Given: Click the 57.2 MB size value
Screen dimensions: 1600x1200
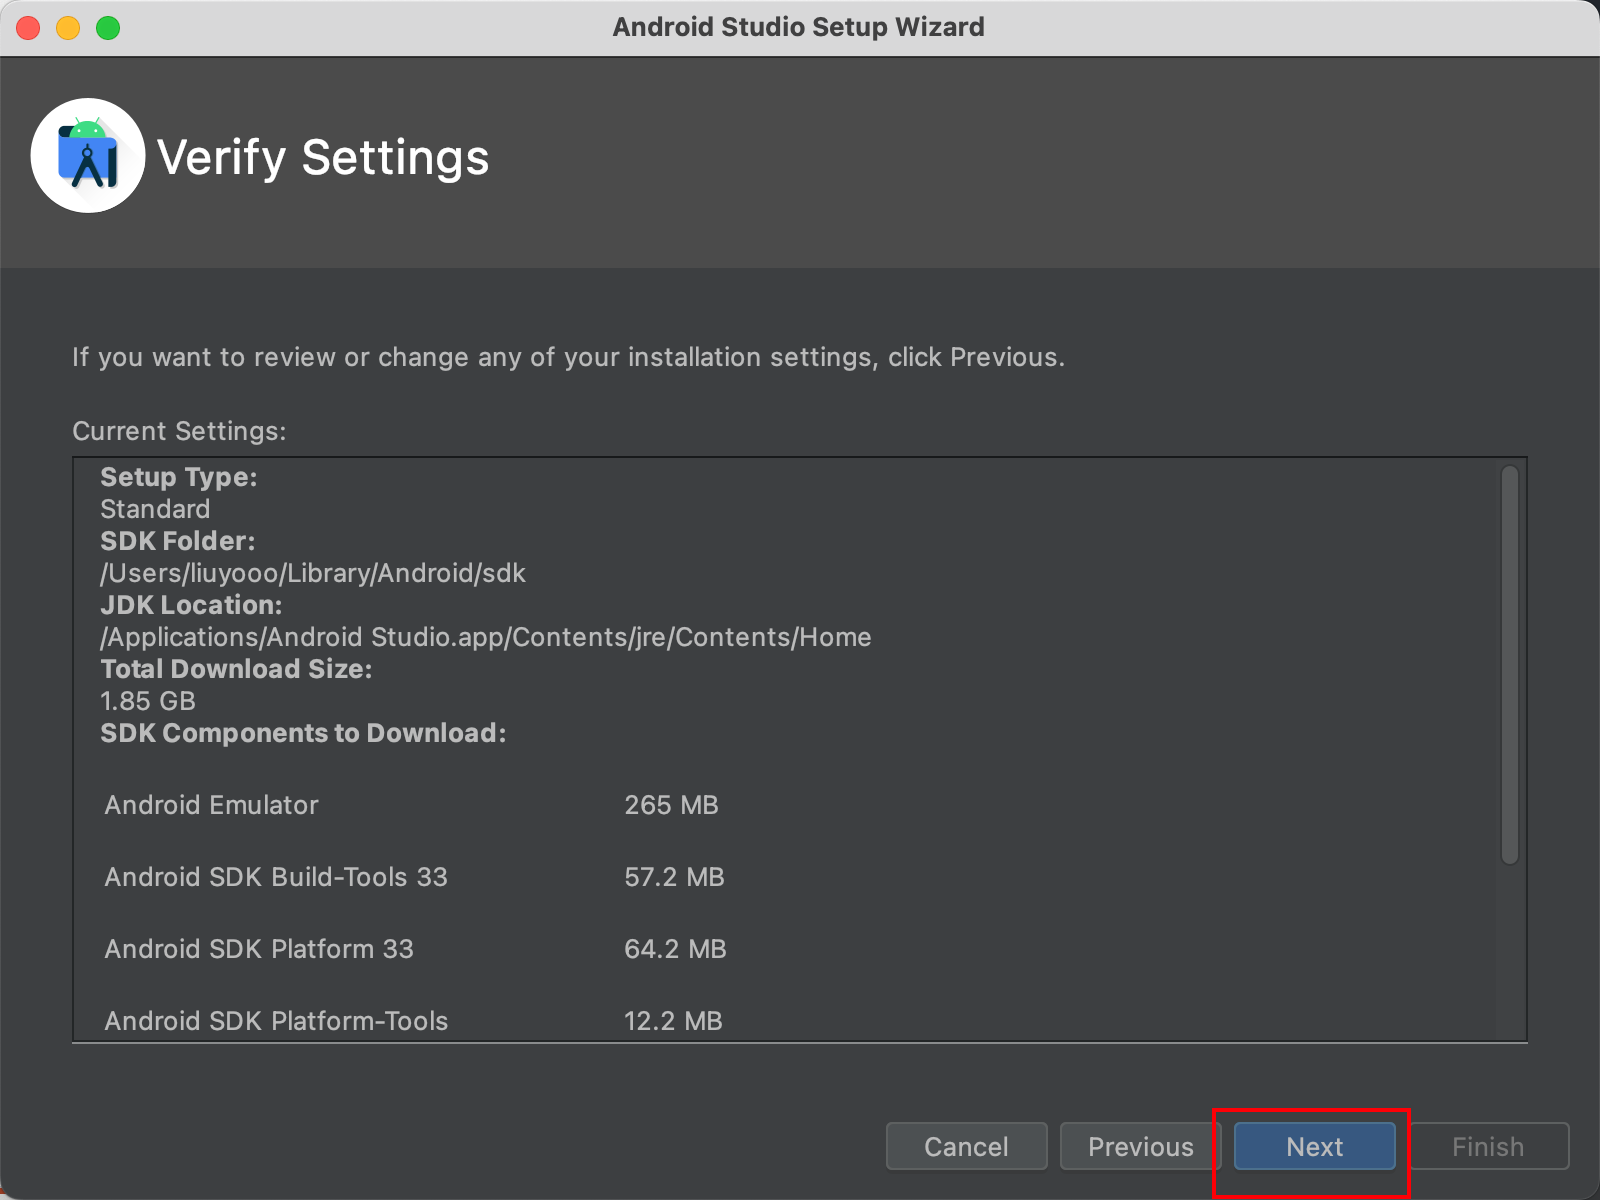Looking at the screenshot, I should (x=674, y=877).
